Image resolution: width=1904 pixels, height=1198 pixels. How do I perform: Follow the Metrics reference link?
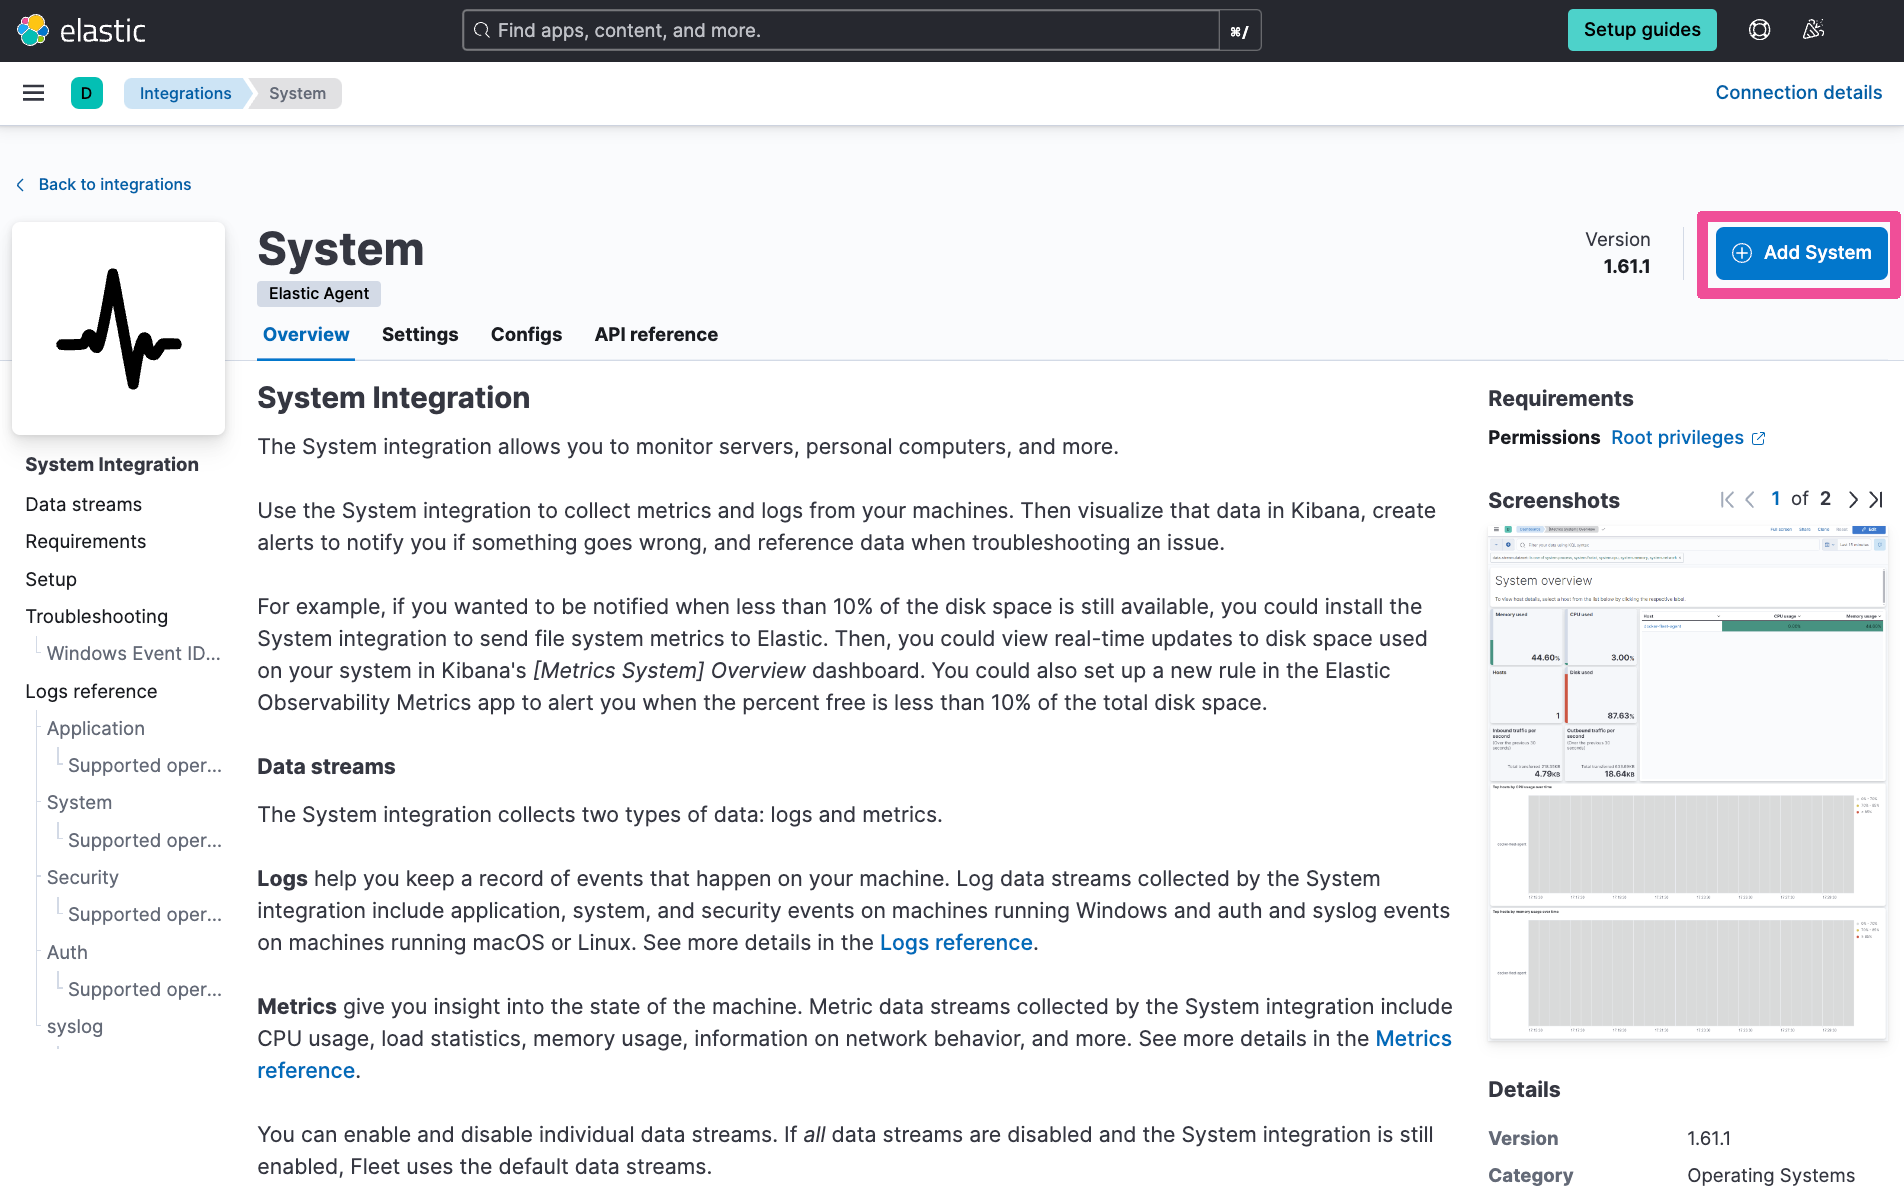1413,1038
